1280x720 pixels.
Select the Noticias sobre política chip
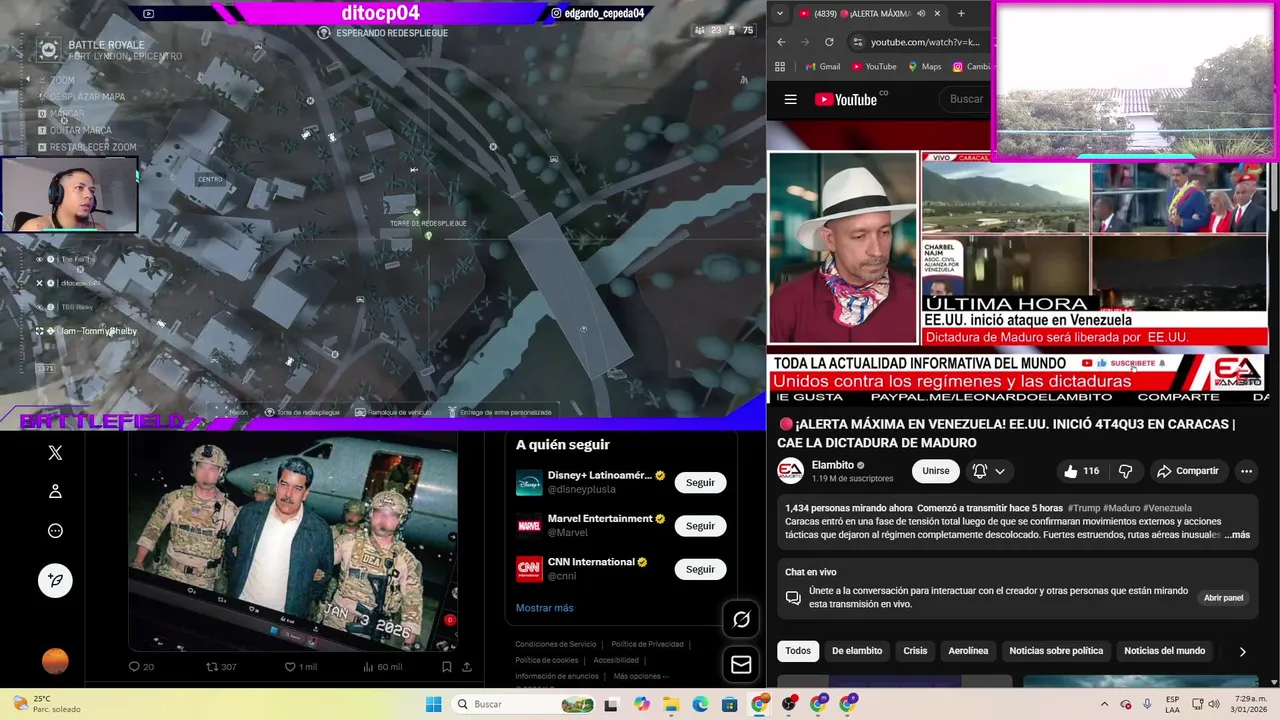click(x=1056, y=651)
